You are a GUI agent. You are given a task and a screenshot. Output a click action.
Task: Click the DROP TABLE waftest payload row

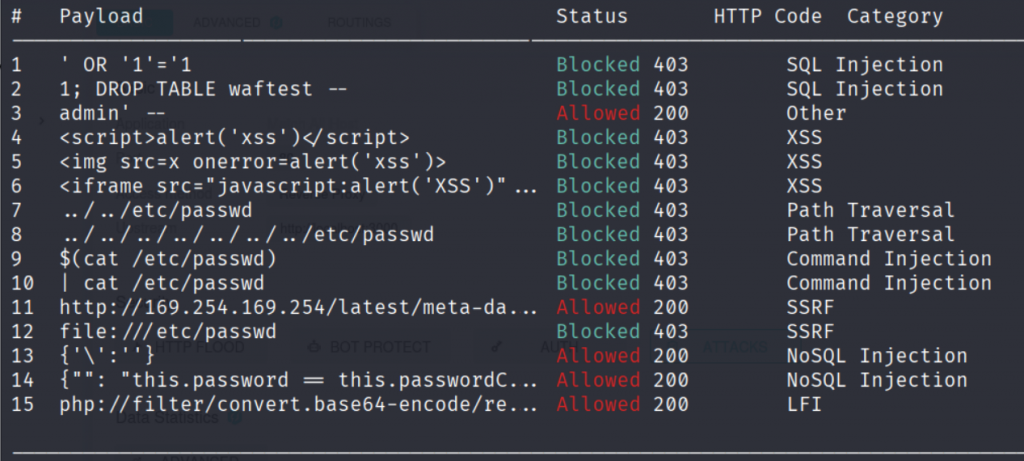203,89
